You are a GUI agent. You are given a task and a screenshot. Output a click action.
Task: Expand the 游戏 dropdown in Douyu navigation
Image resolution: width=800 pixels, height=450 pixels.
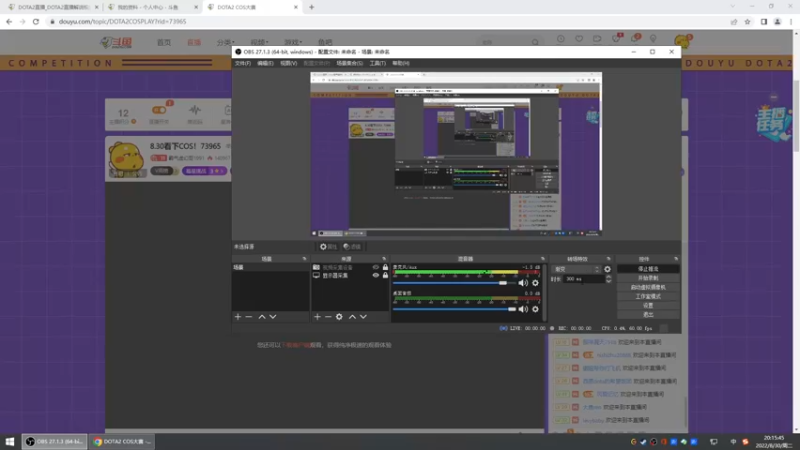pos(293,42)
